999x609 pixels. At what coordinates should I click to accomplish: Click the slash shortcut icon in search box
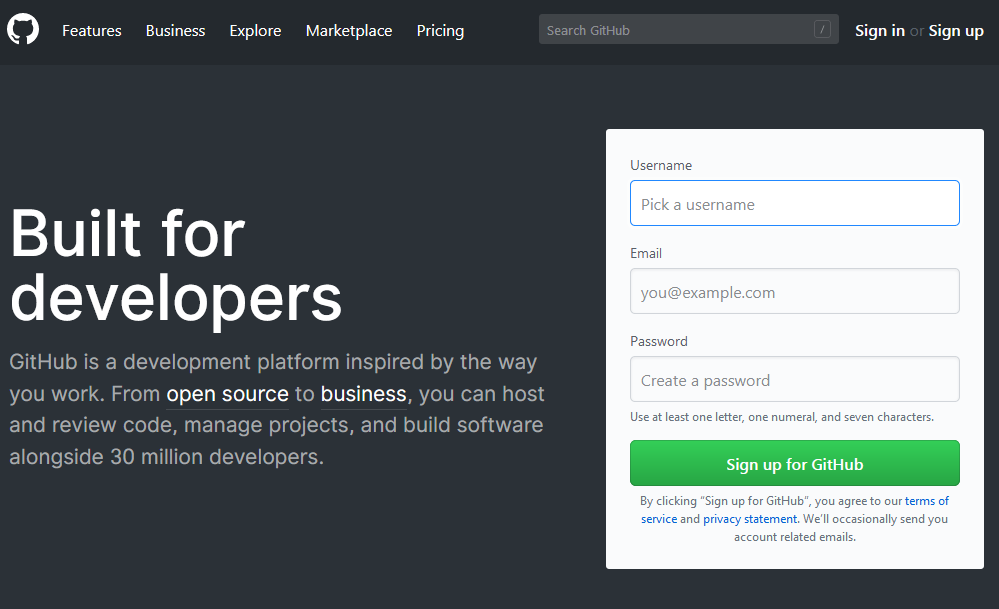coord(822,29)
